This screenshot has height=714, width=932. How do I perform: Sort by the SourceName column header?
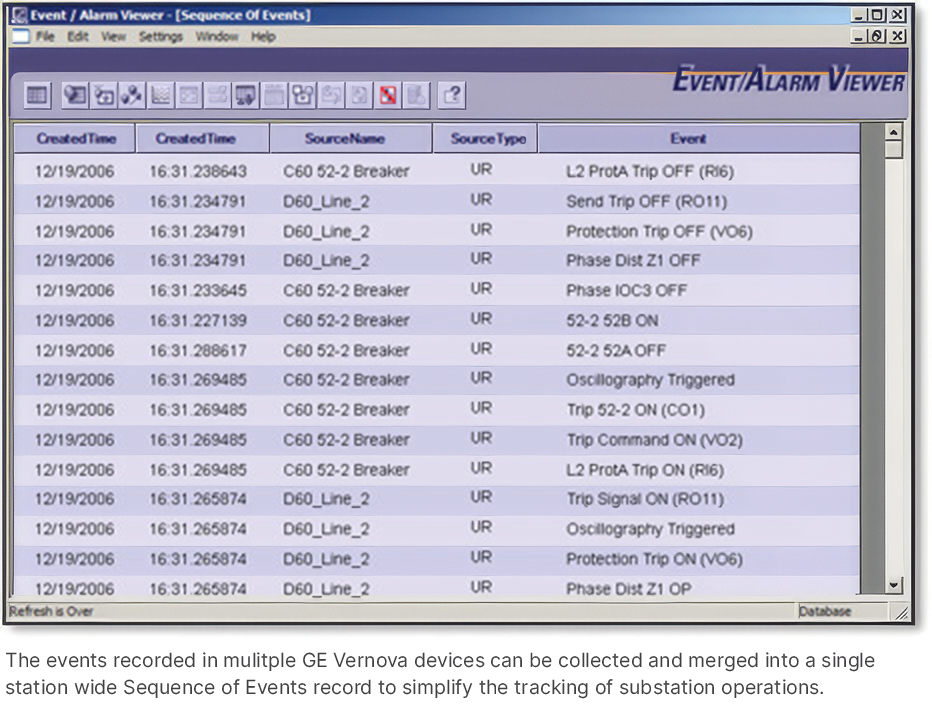351,139
